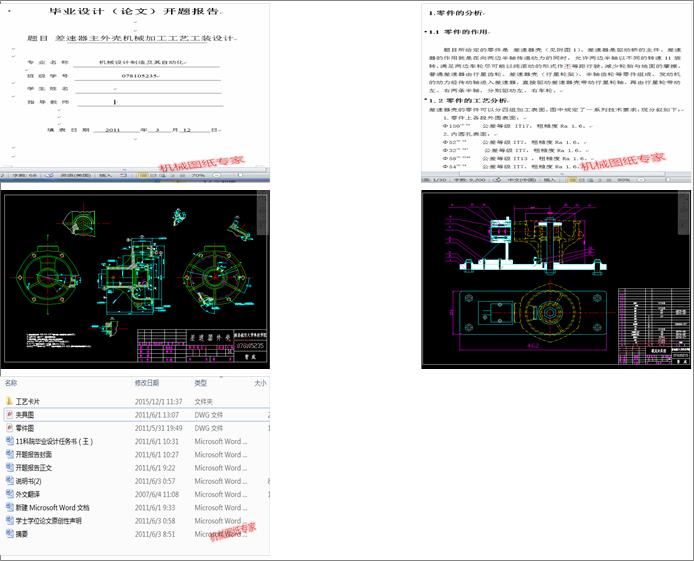Click horizontal scrollbar in right Word document
Image resolution: width=694 pixels, height=561 pixels.
pyautogui.click(x=562, y=174)
